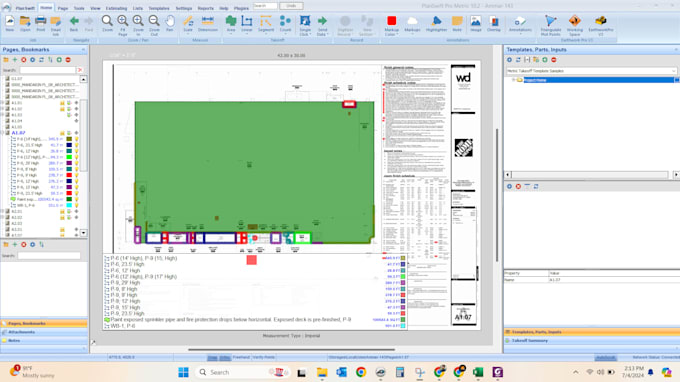Click color swatch for WB-1, P-6

pyautogui.click(x=69, y=205)
